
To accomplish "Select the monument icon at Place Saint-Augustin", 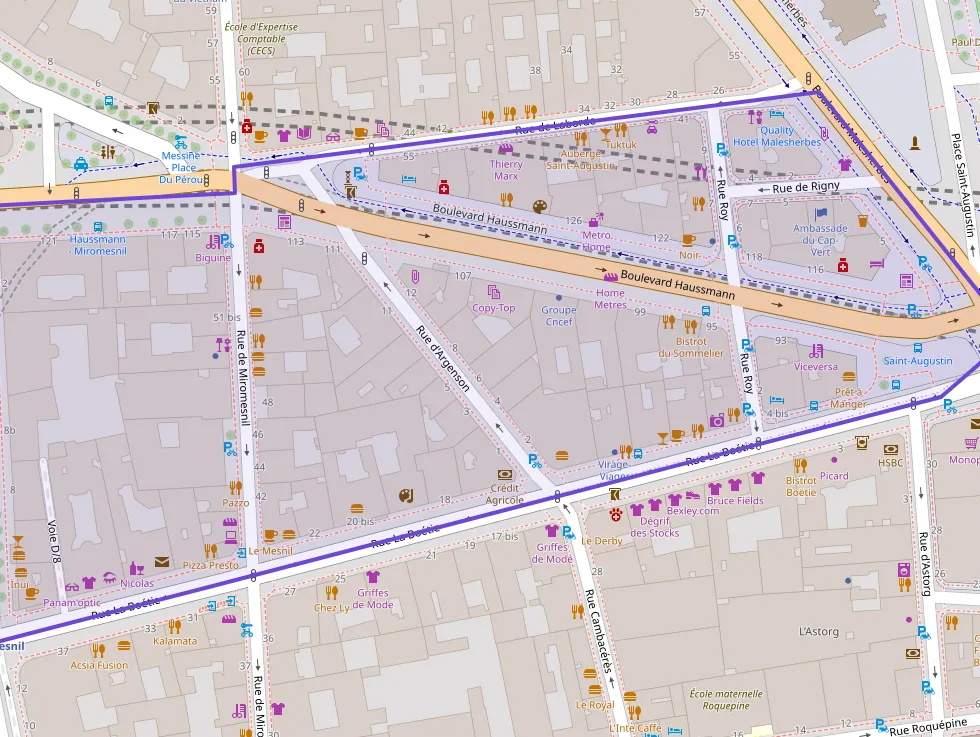I will pos(914,143).
